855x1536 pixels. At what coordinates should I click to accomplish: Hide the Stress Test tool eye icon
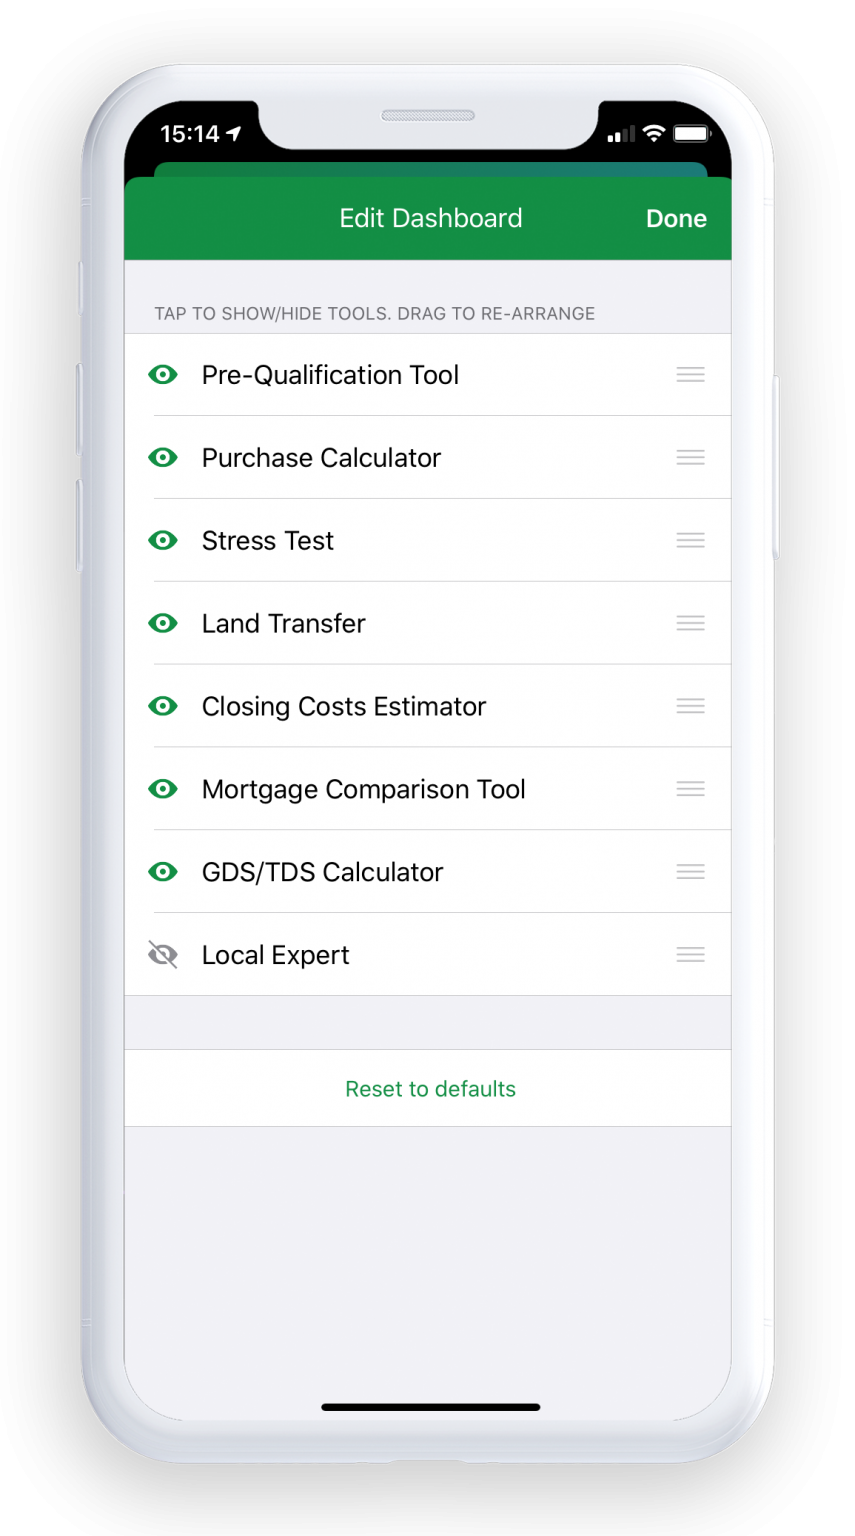[163, 541]
